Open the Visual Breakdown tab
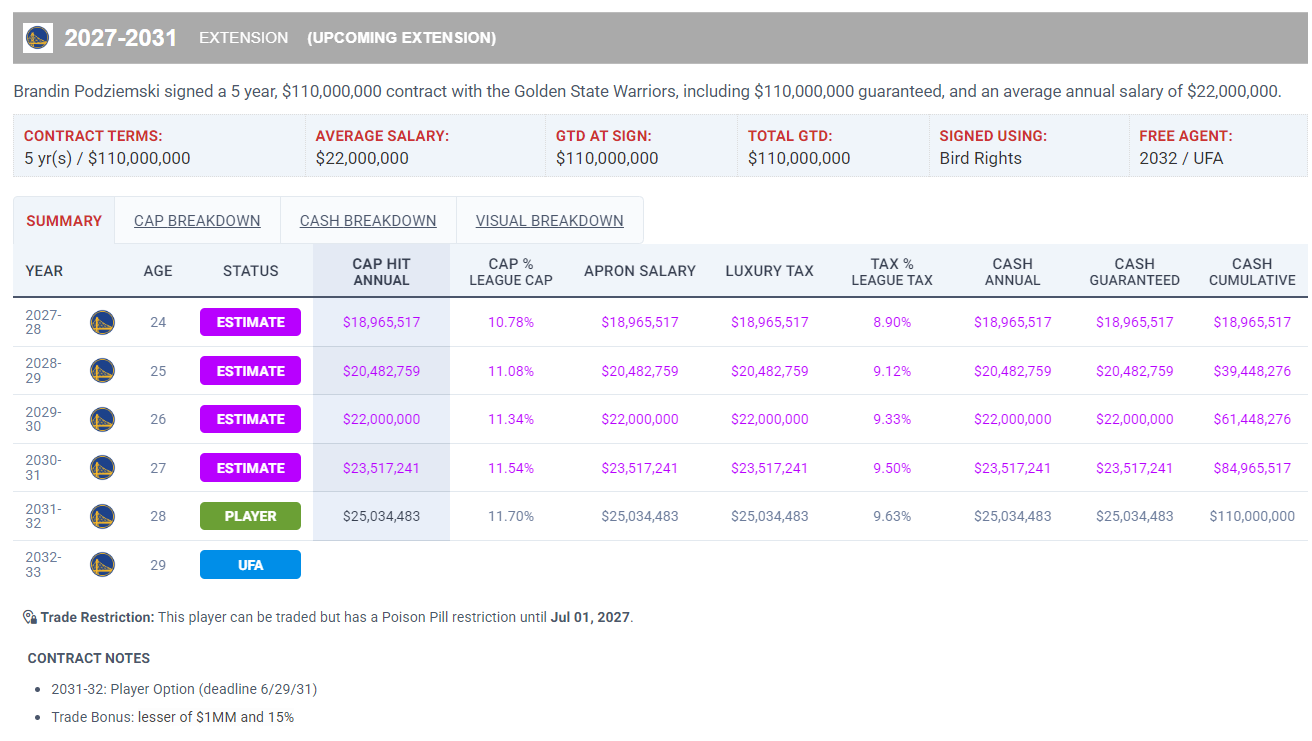 click(549, 221)
